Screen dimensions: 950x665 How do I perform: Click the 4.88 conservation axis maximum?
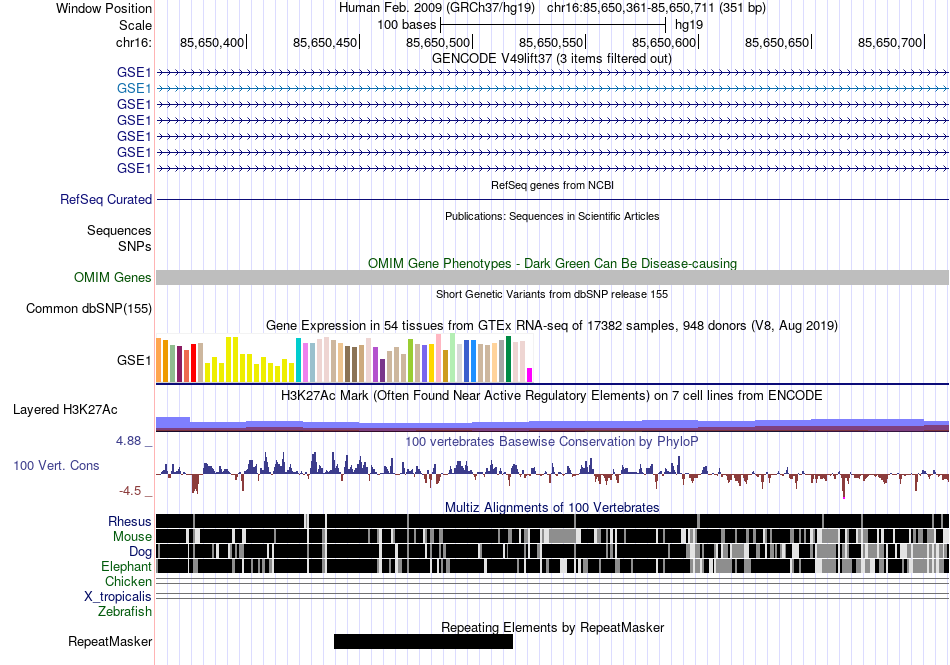coord(128,441)
